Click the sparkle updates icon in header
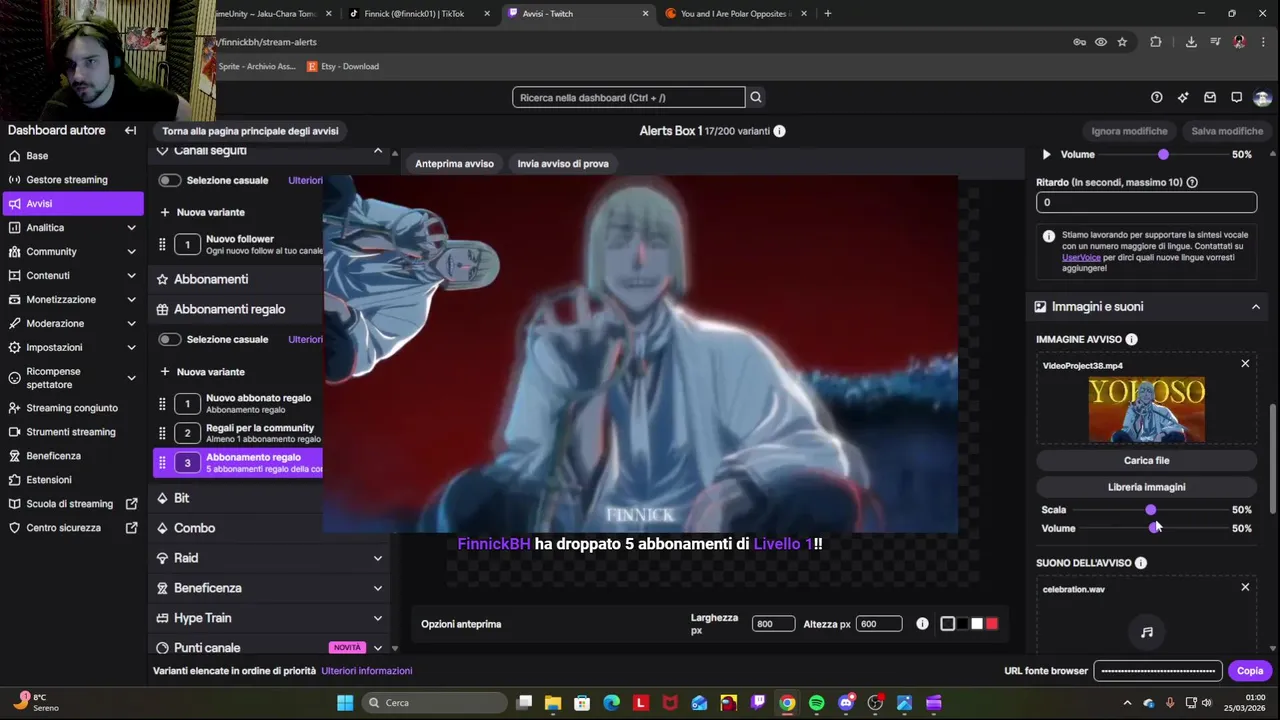 pyautogui.click(x=1183, y=97)
